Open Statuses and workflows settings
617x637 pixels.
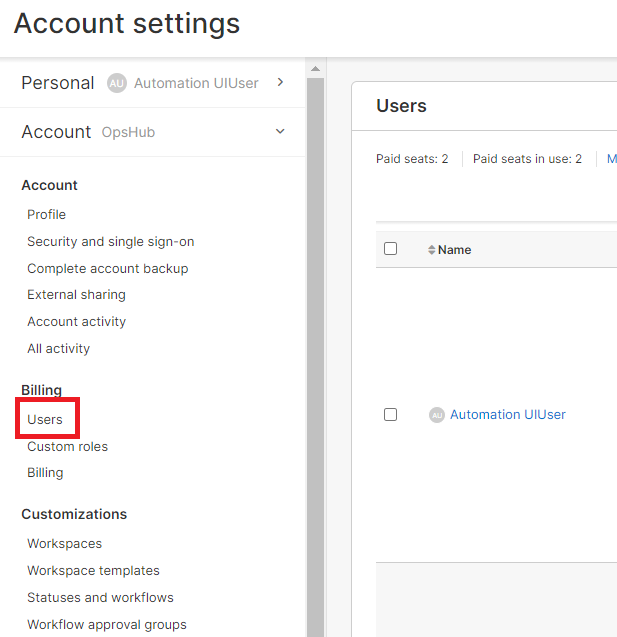click(x=100, y=597)
